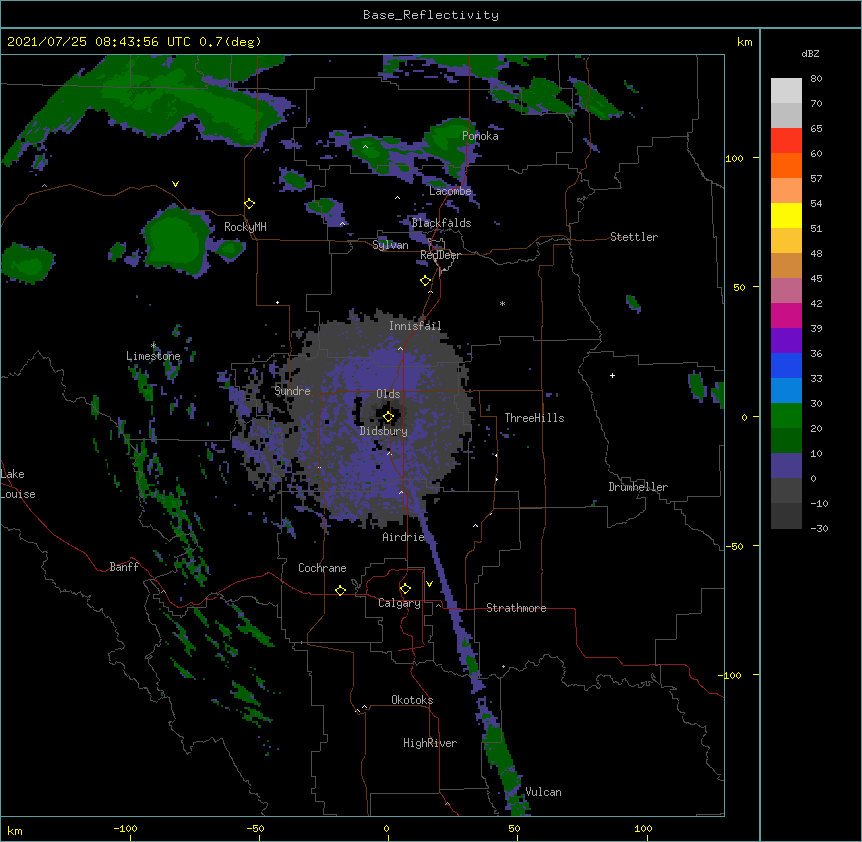The height and width of the screenshot is (842, 862).
Task: Click the Limestone label
Action: [153, 356]
